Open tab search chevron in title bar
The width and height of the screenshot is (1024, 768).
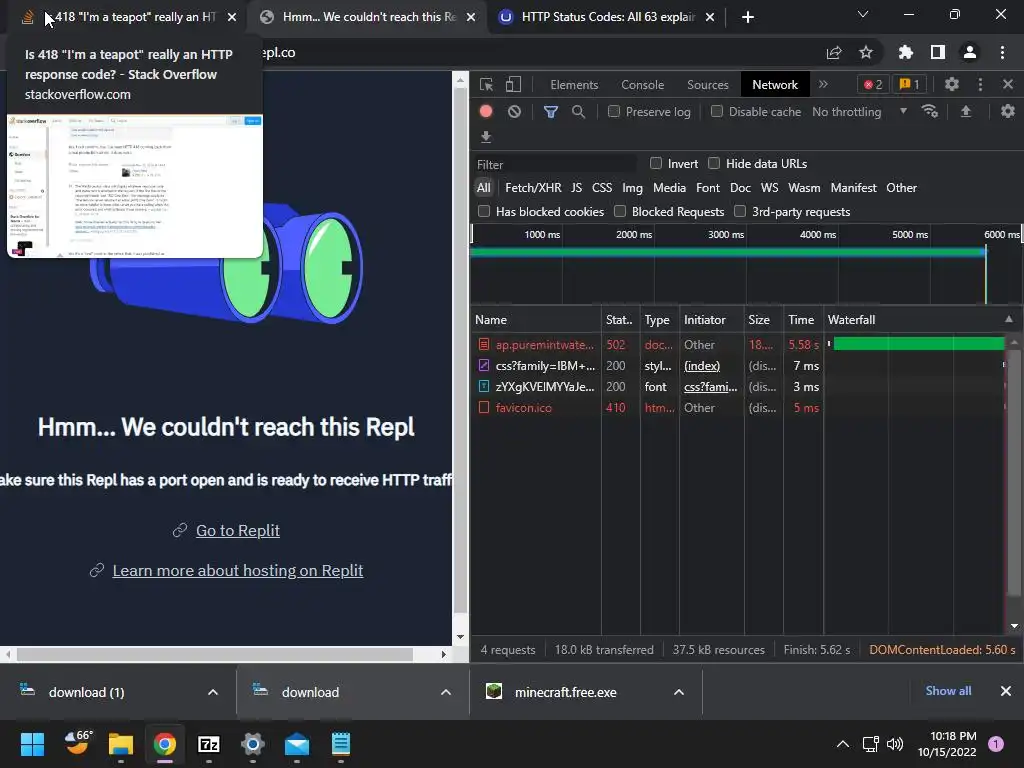coord(863,14)
